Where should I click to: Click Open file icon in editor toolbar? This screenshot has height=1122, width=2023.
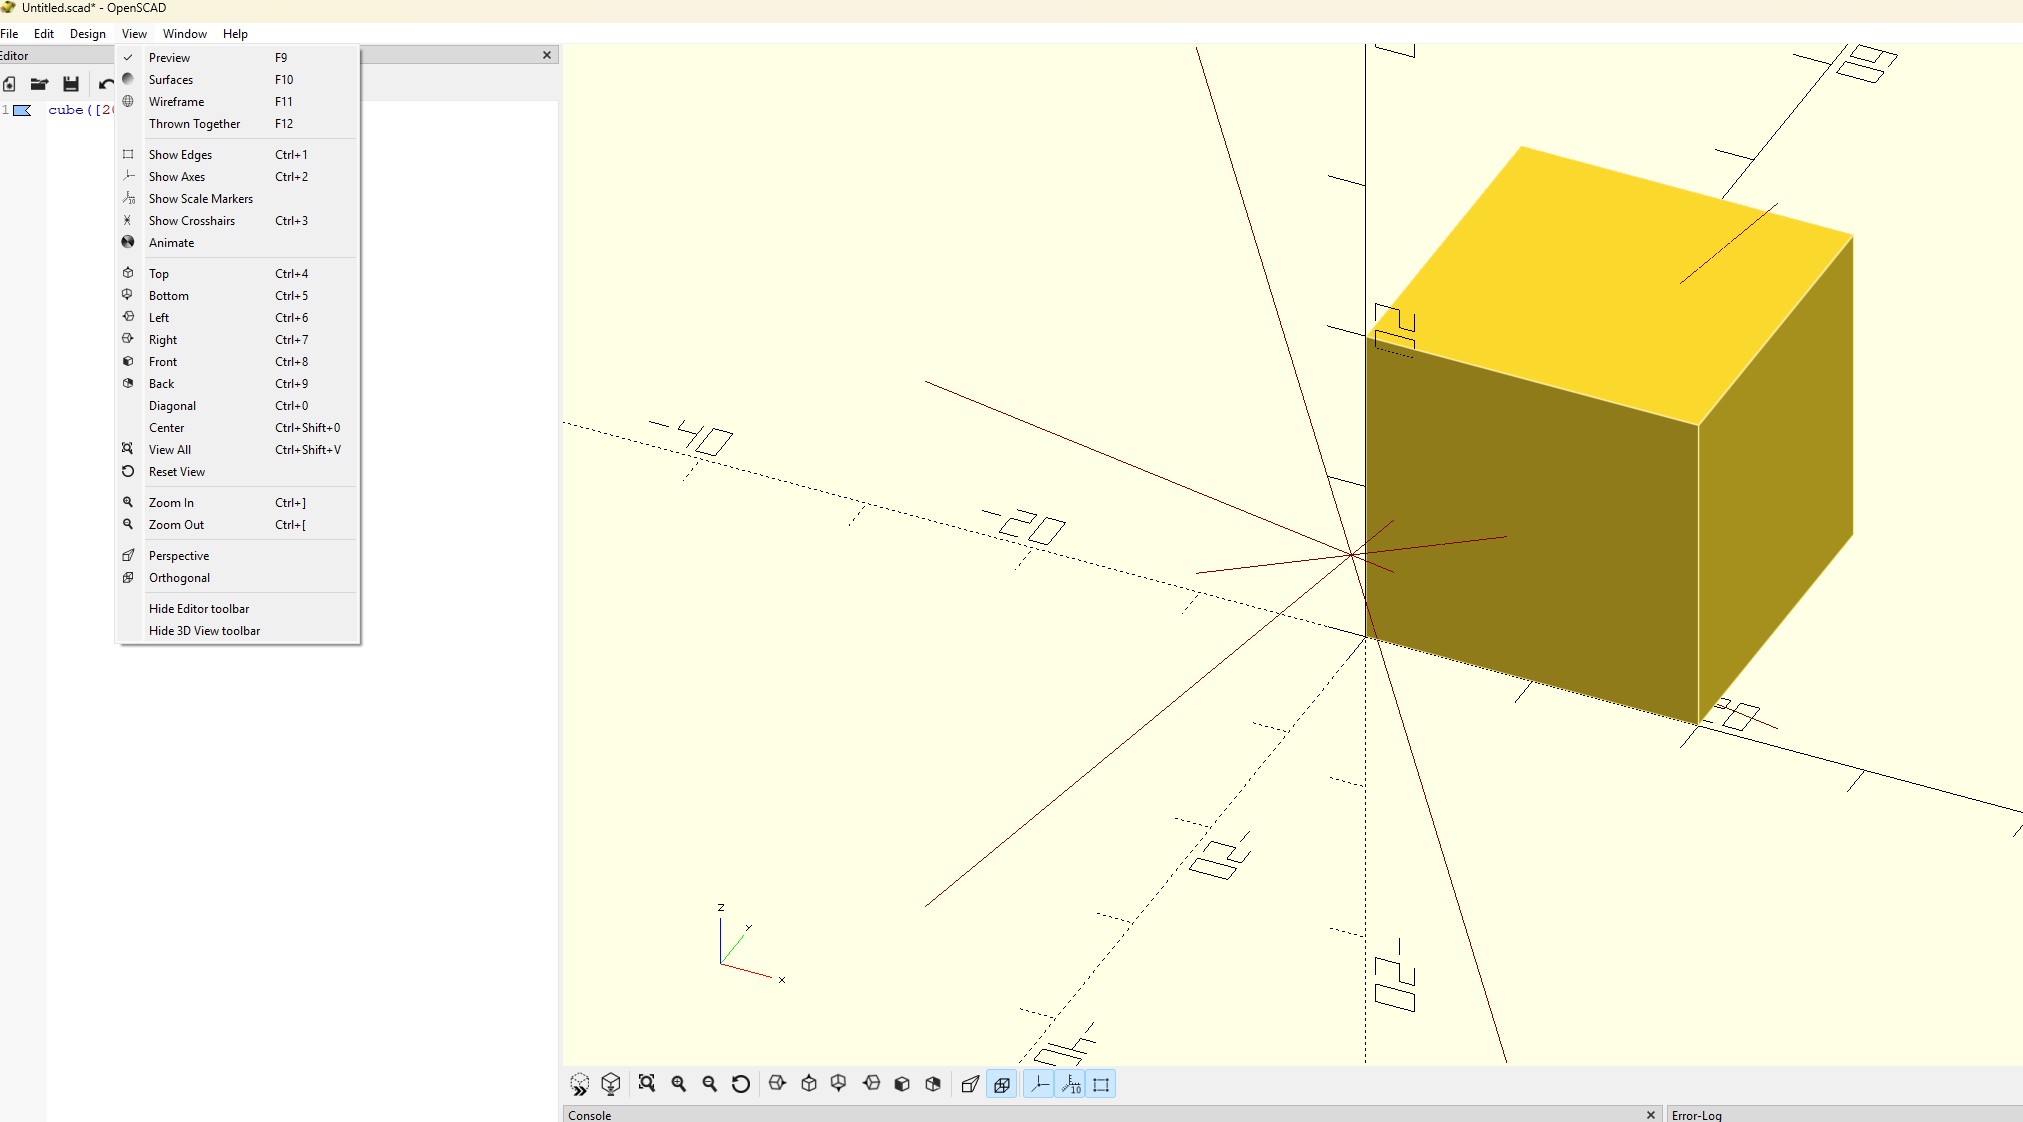point(39,84)
